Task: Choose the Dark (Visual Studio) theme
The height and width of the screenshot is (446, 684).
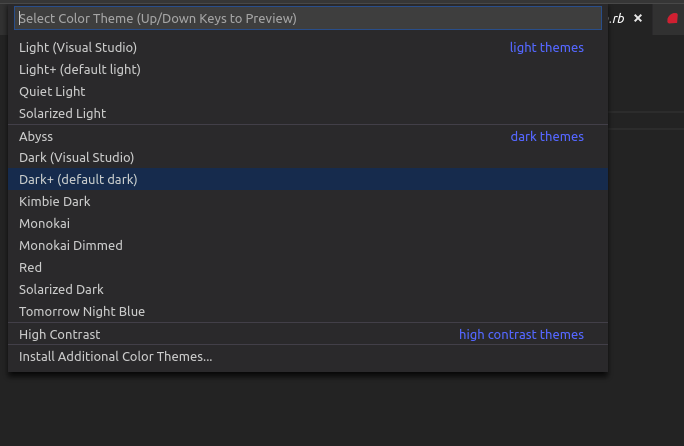Action: point(76,157)
